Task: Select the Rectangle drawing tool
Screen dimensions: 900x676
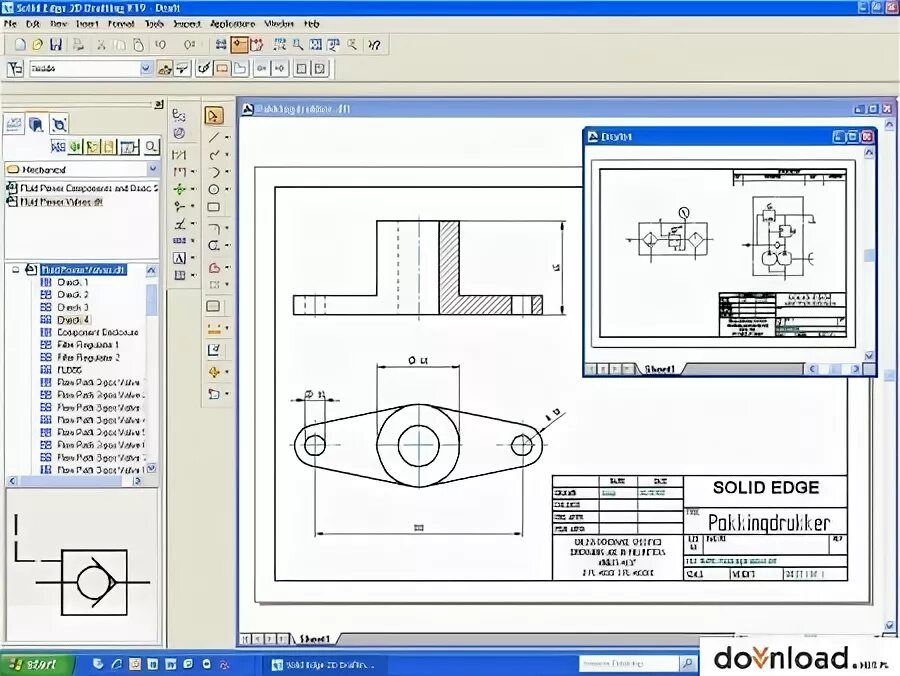Action: (x=214, y=207)
